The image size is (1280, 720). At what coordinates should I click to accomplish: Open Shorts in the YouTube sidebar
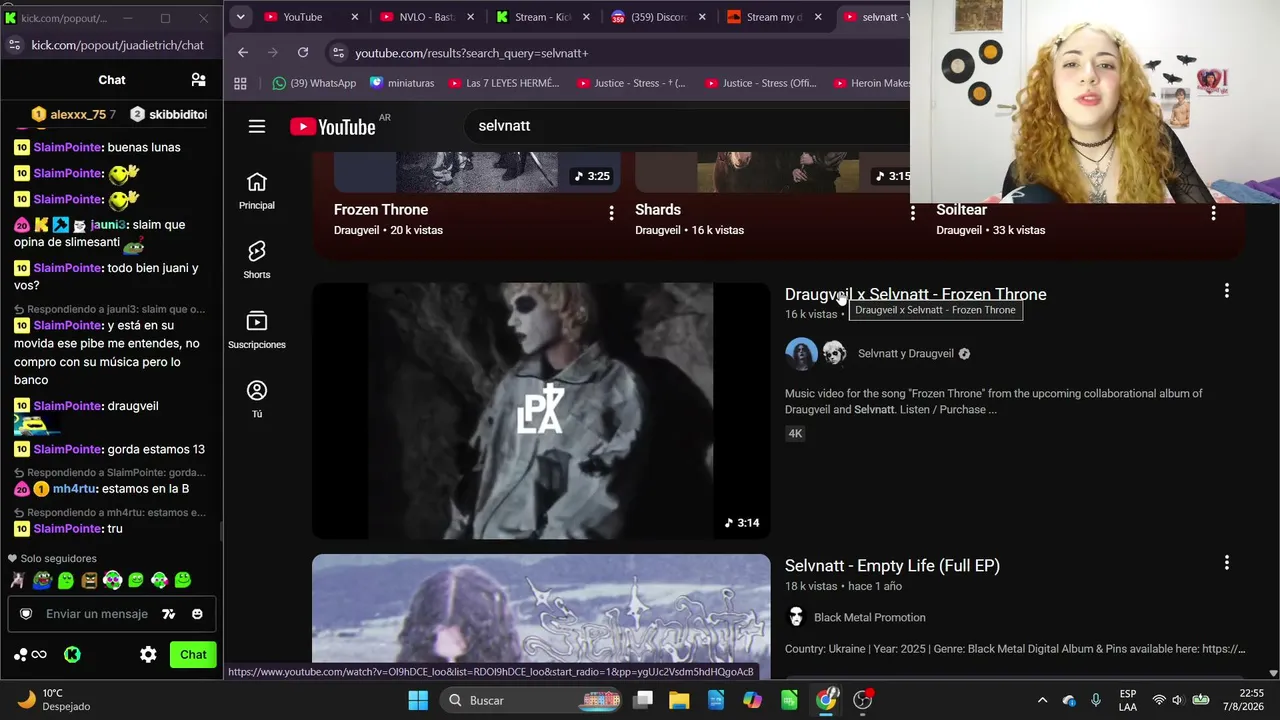tap(257, 260)
